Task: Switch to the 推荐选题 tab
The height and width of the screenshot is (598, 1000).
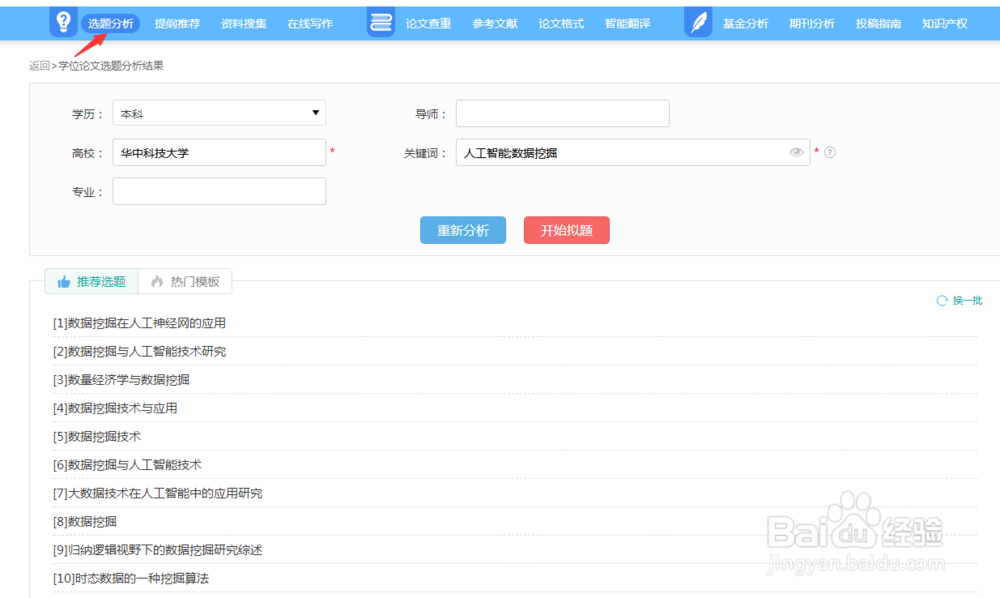Action: 91,282
